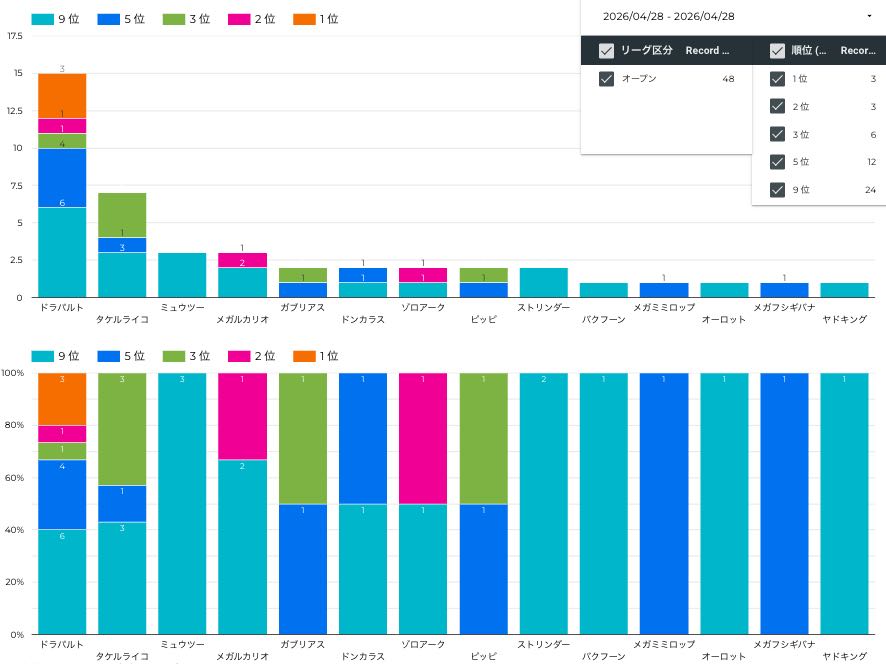Uncheck the 3位 filter checkbox

tap(777, 134)
